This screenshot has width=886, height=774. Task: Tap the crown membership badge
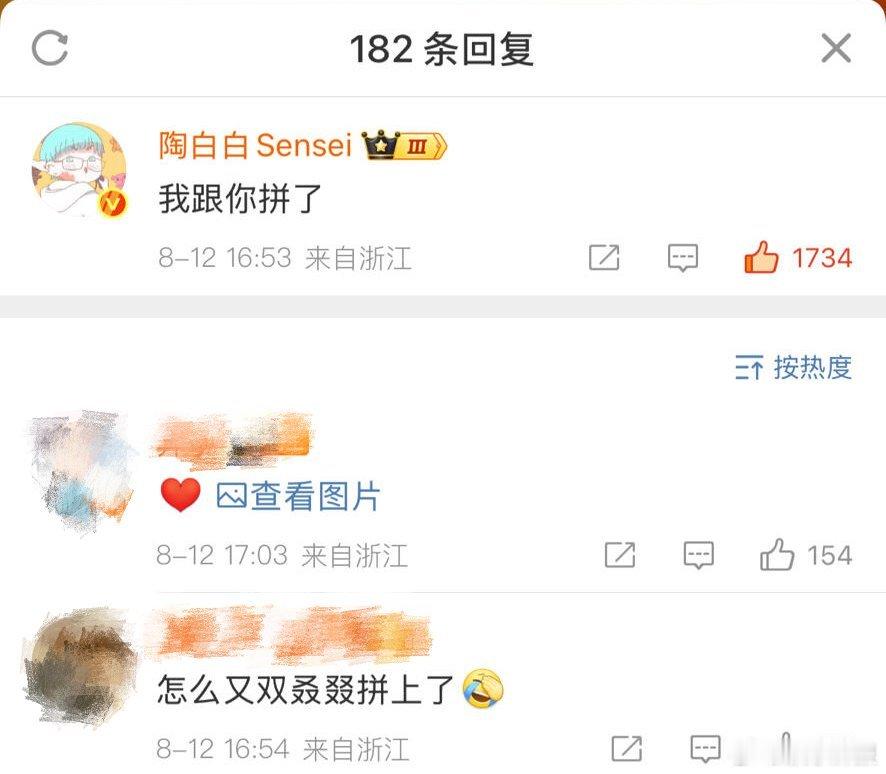pyautogui.click(x=404, y=145)
